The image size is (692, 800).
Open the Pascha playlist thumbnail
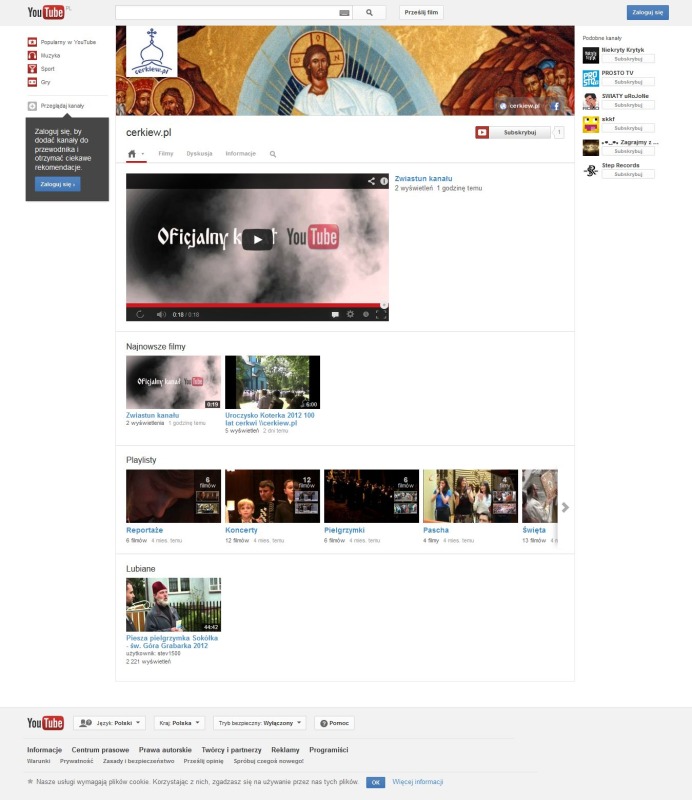coord(471,496)
